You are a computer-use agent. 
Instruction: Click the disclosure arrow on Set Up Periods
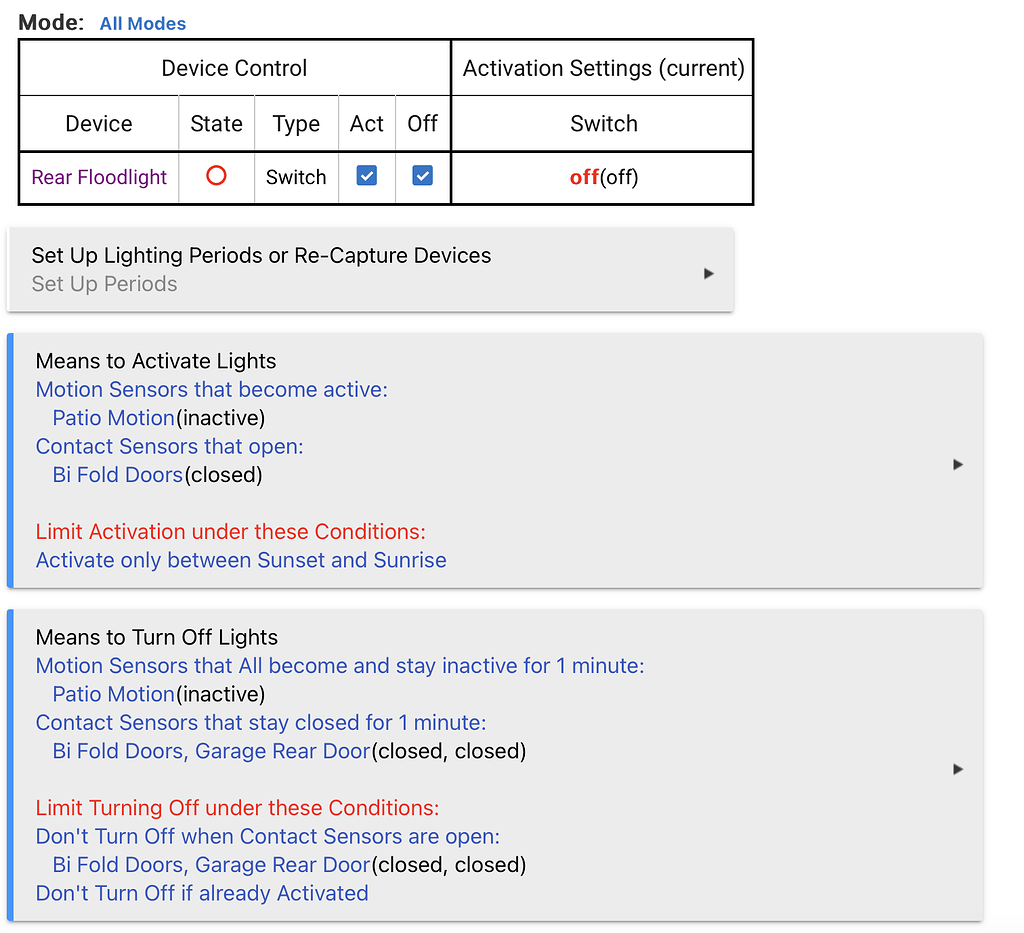click(x=708, y=271)
